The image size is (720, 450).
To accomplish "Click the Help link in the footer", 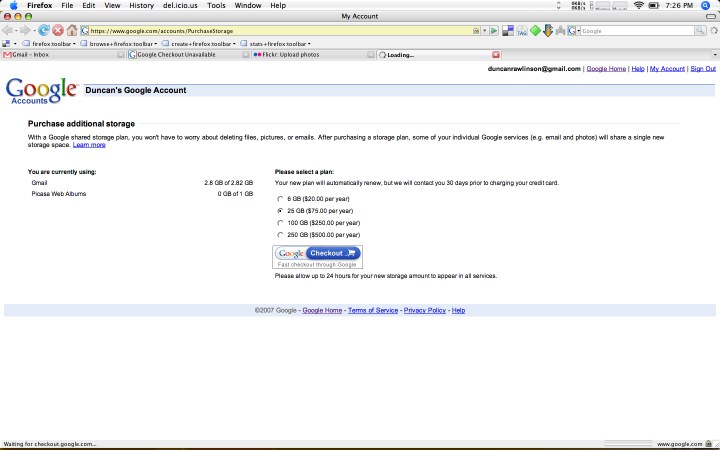I will pos(458,310).
